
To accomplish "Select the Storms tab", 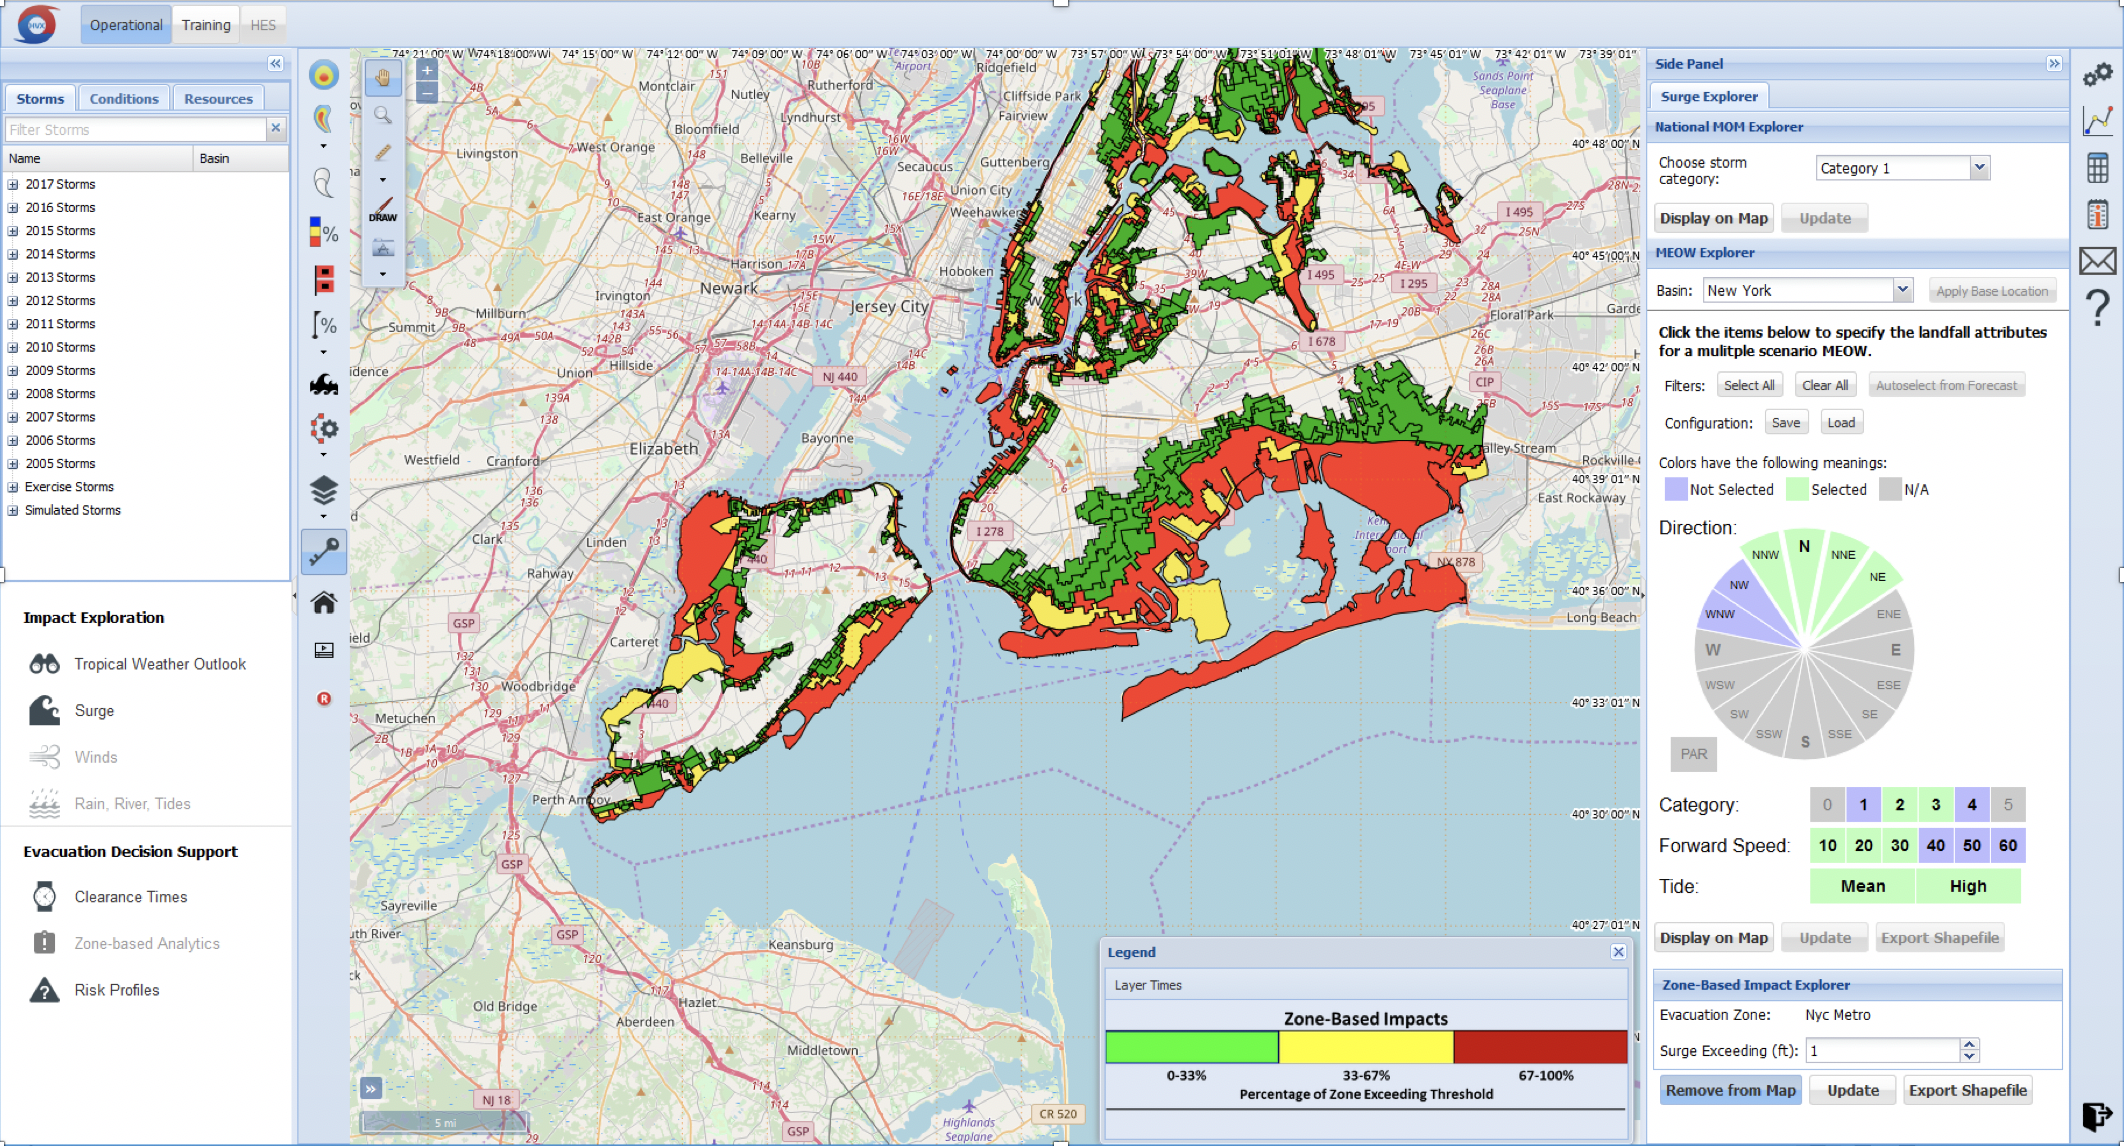I will [40, 98].
